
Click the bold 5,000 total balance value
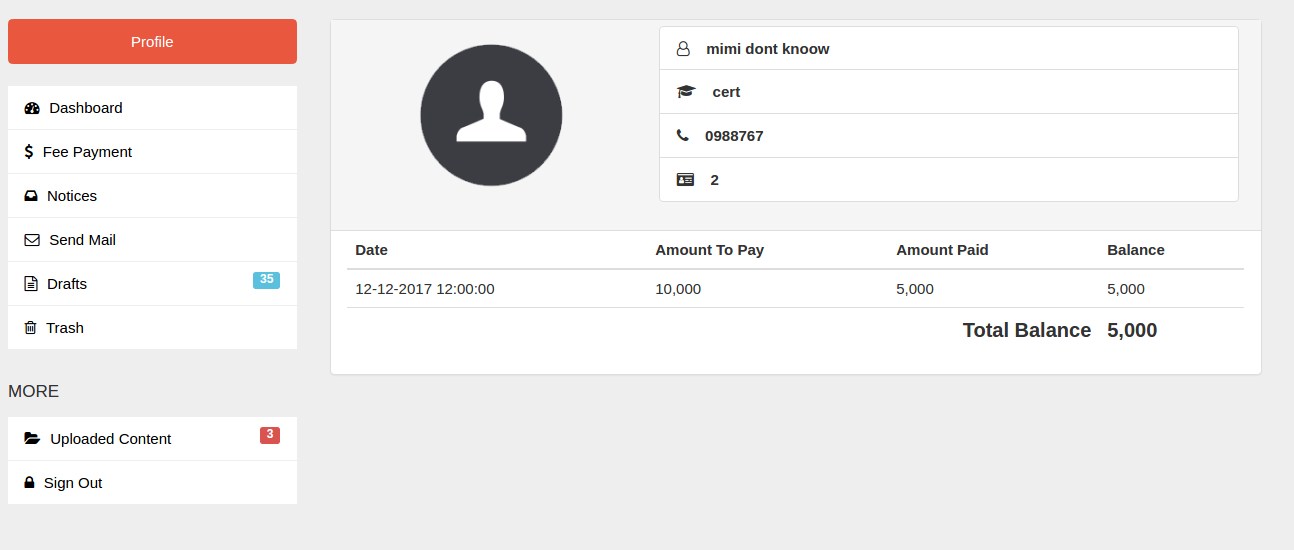pyautogui.click(x=1132, y=330)
